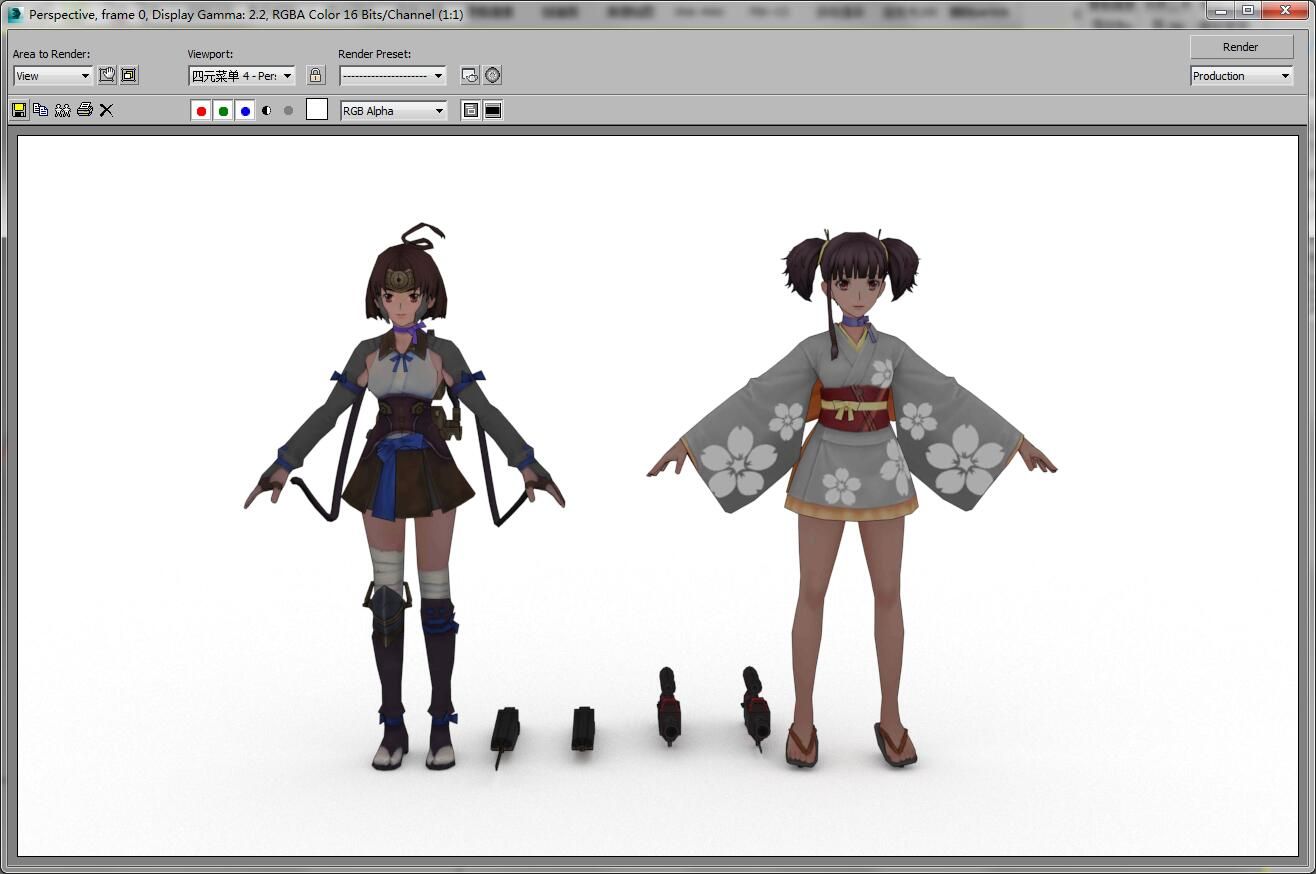Click the Auto Region Selected icon
Viewport: 1316px width, 874px height.
click(129, 75)
